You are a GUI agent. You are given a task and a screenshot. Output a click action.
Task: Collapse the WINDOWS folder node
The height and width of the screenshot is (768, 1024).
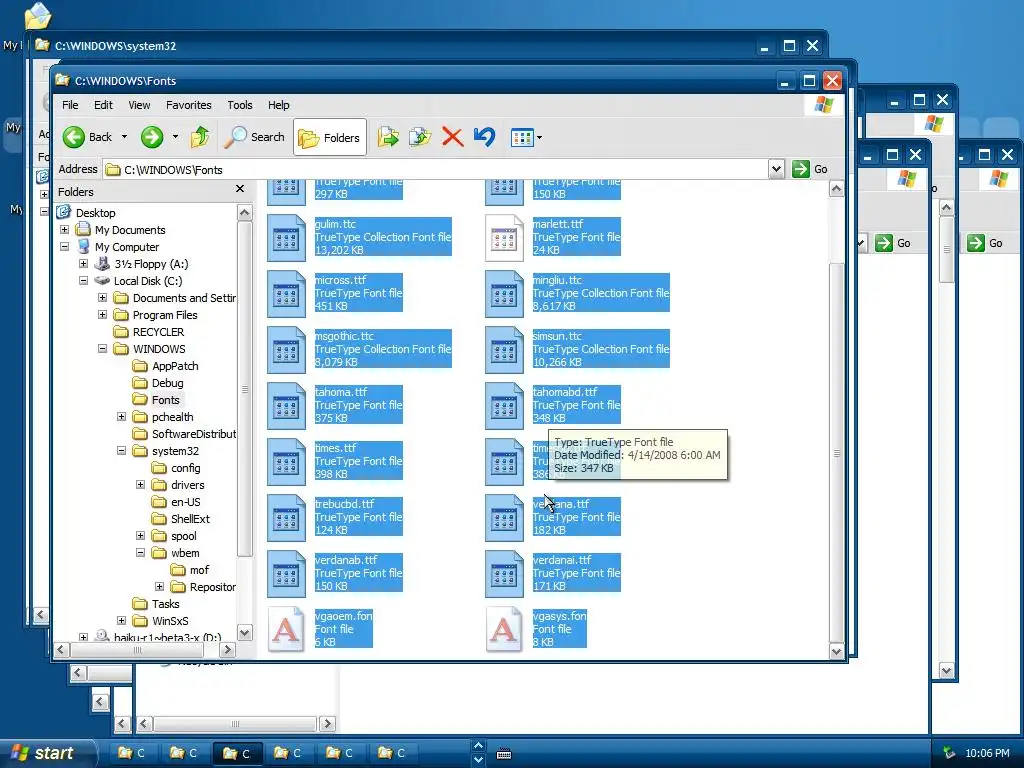point(103,349)
